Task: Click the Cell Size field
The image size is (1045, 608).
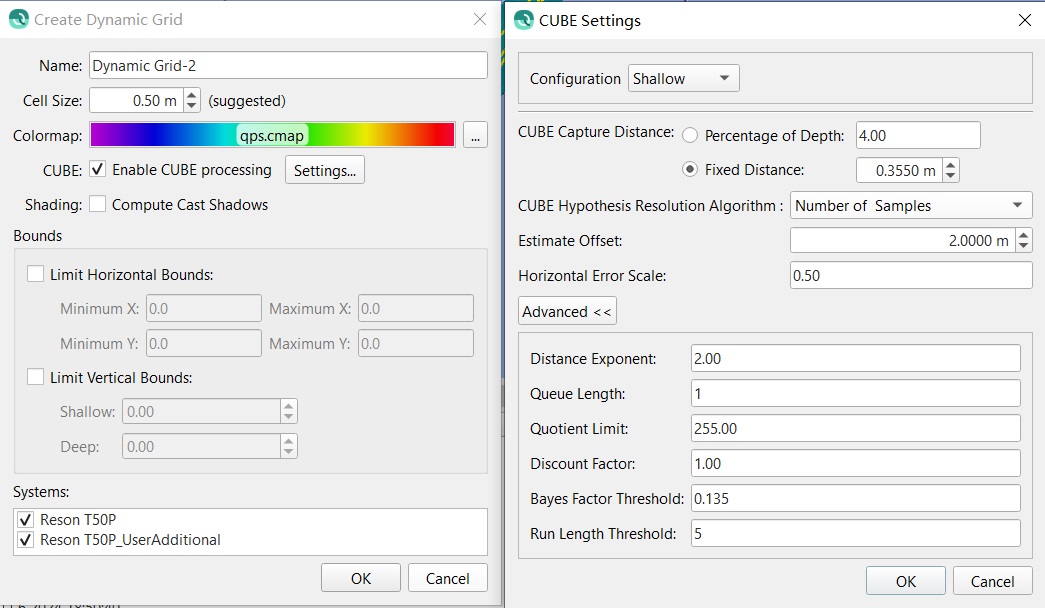Action: pyautogui.click(x=137, y=101)
